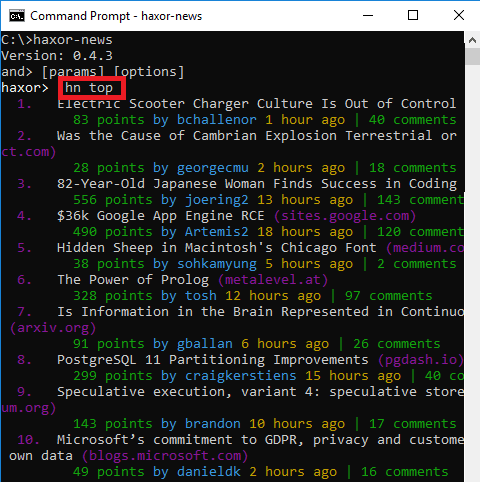The width and height of the screenshot is (480, 482).
Task: Click the window title text 'Command Prompt - haxor-news'
Action: [x=116, y=16]
